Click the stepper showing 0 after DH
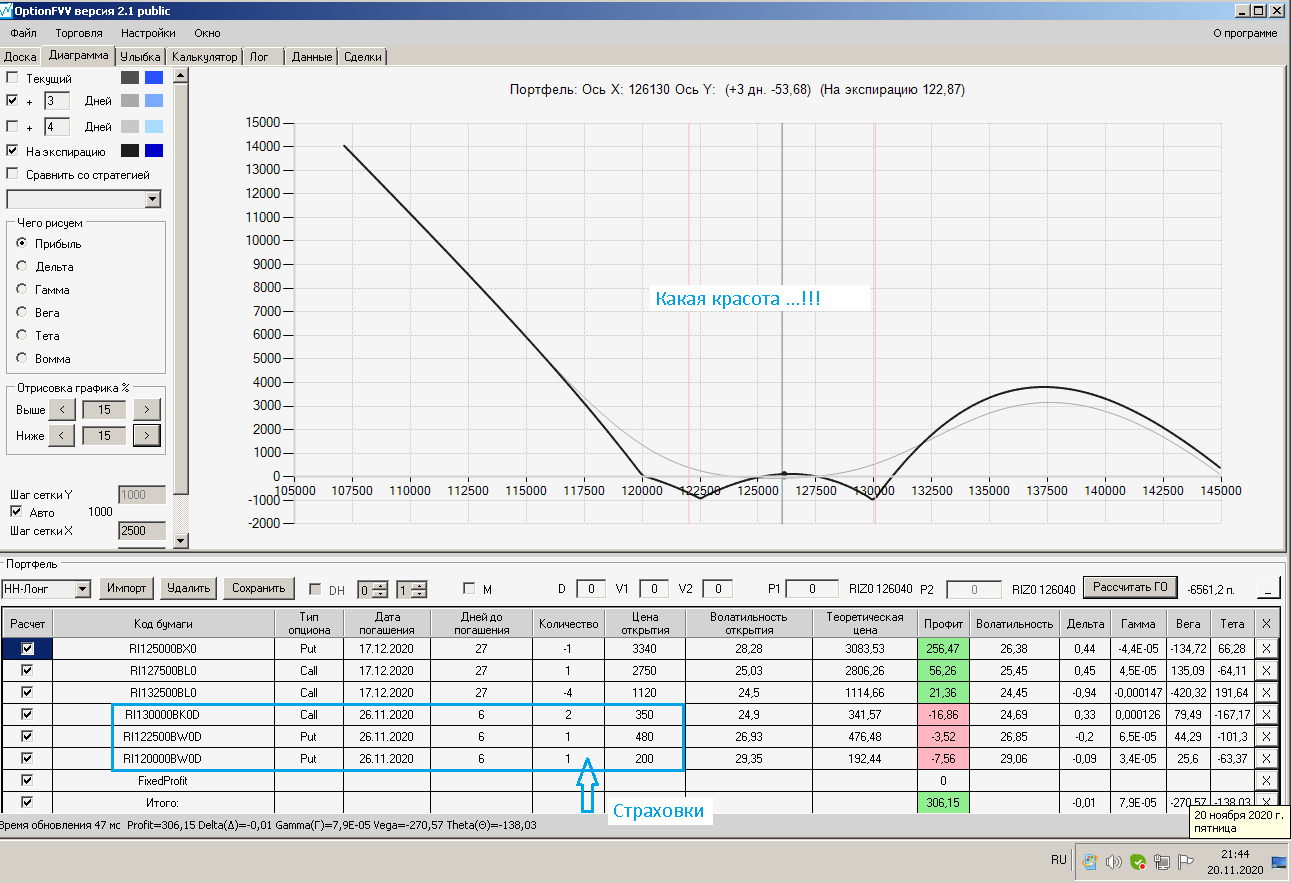Screen dimensions: 1291x883 tap(373, 589)
